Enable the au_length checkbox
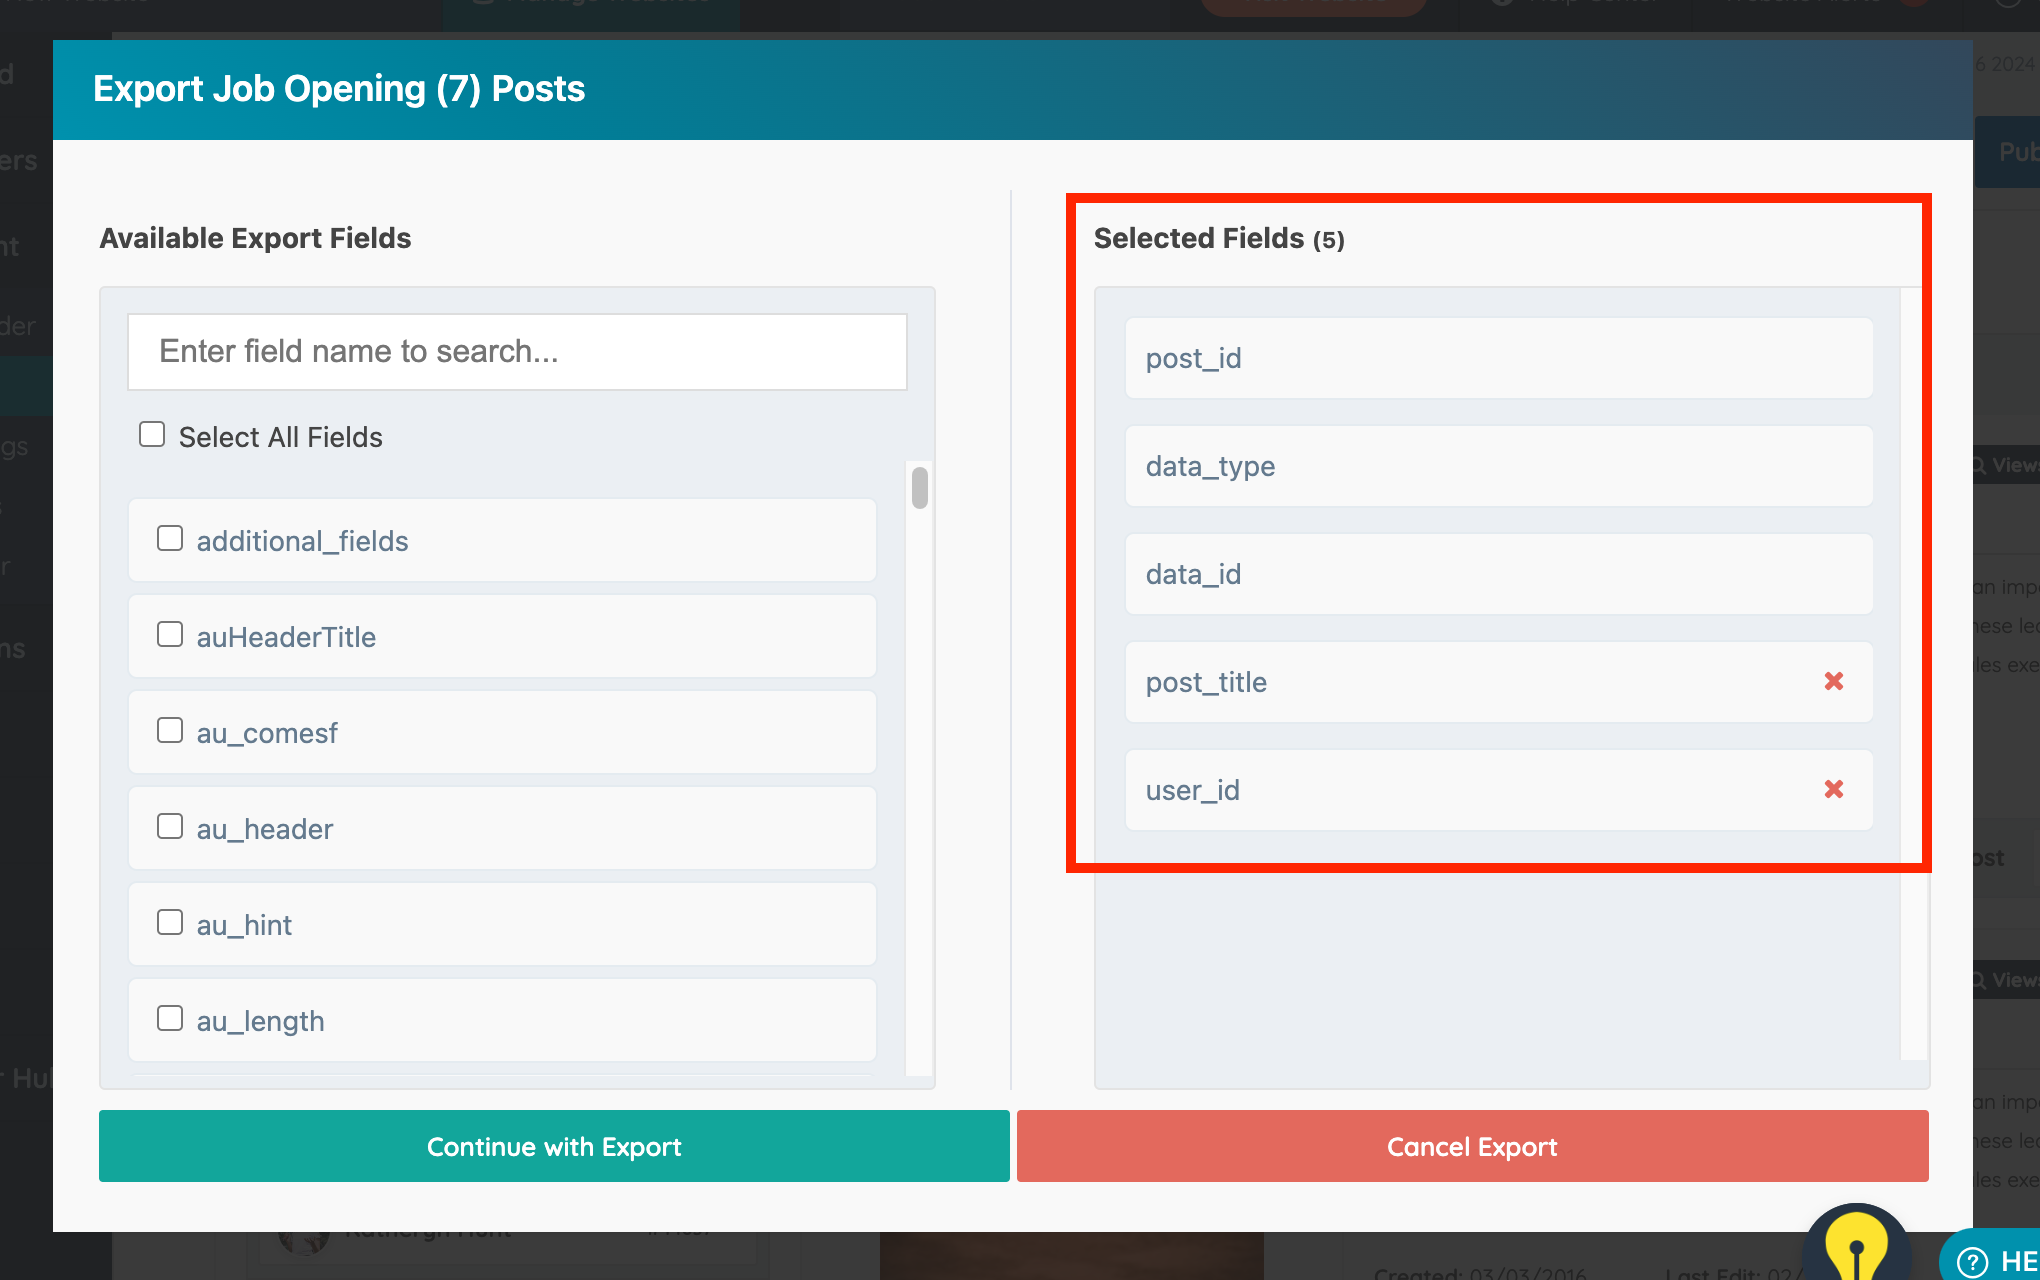2040x1280 pixels. (170, 1019)
